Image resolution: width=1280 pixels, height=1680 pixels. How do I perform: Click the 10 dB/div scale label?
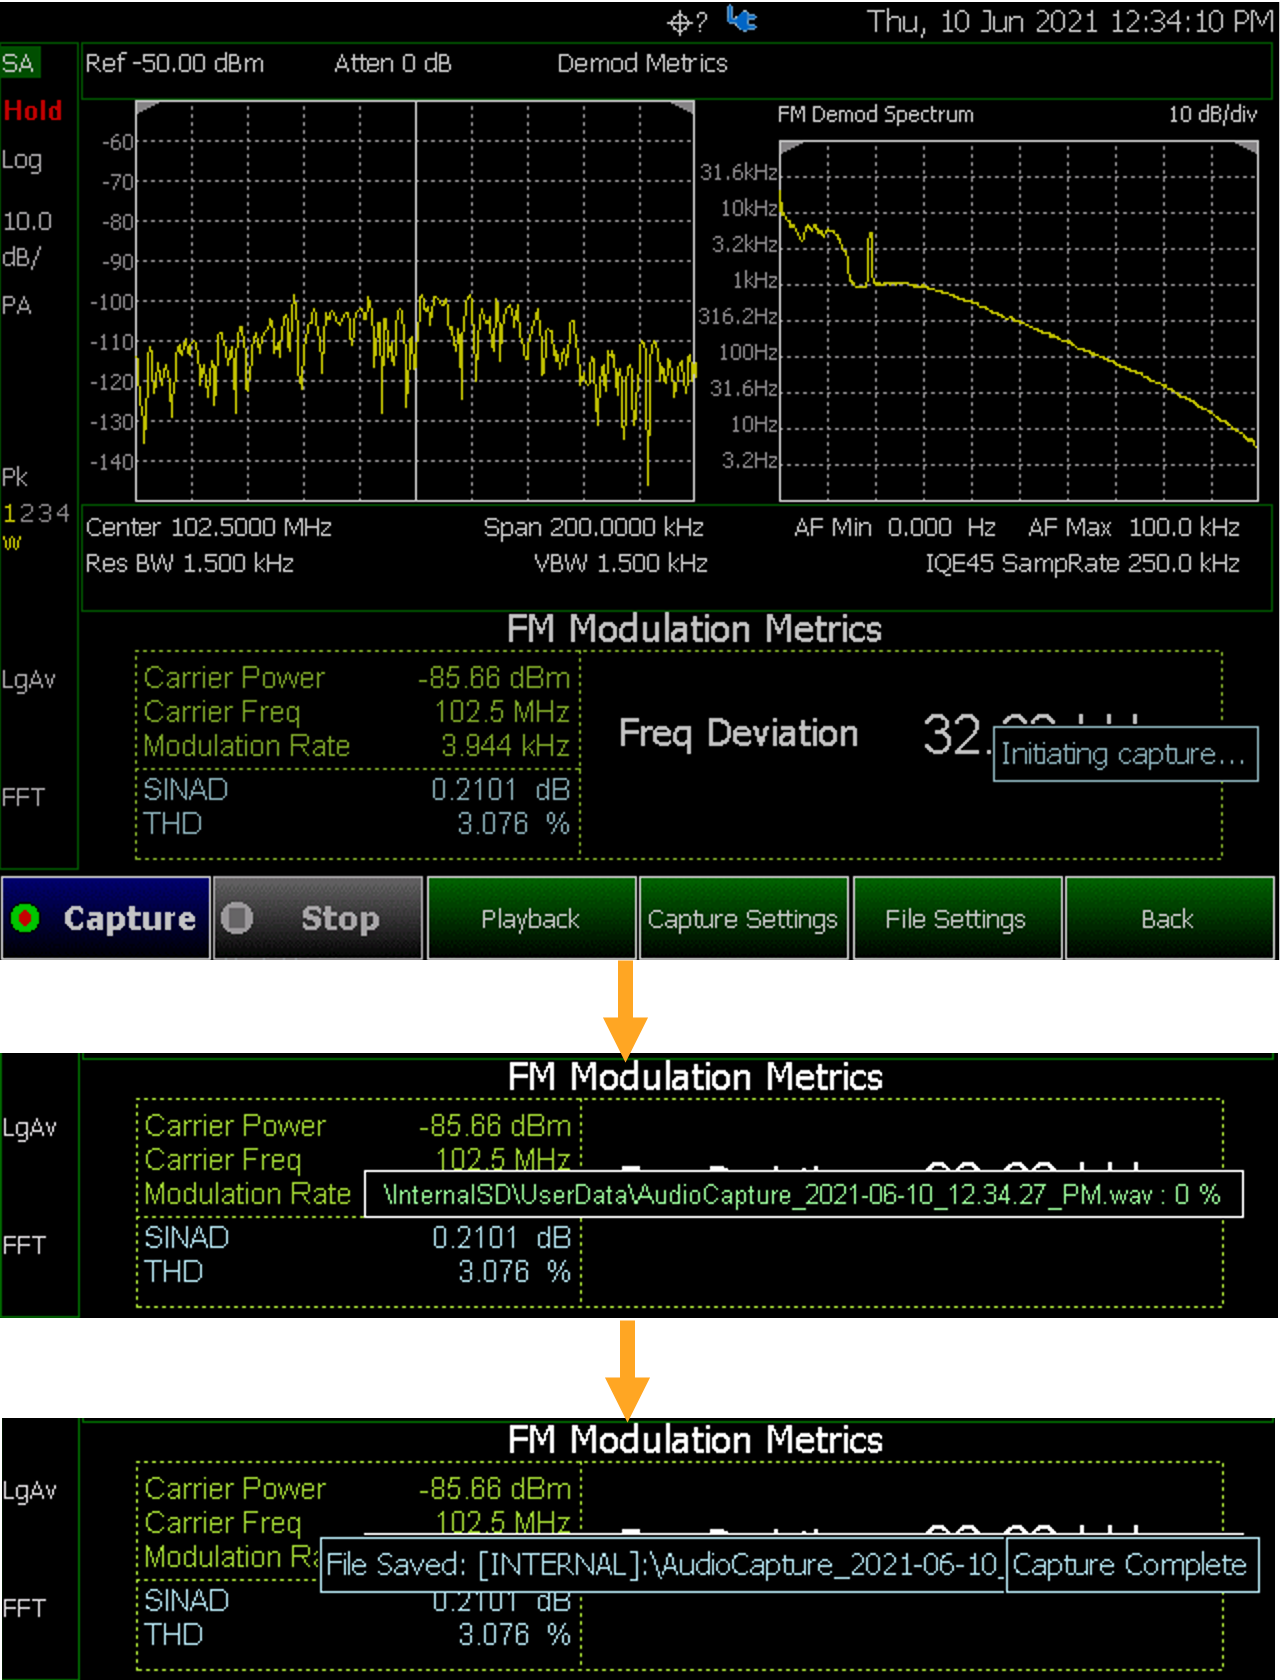[x=1213, y=115]
